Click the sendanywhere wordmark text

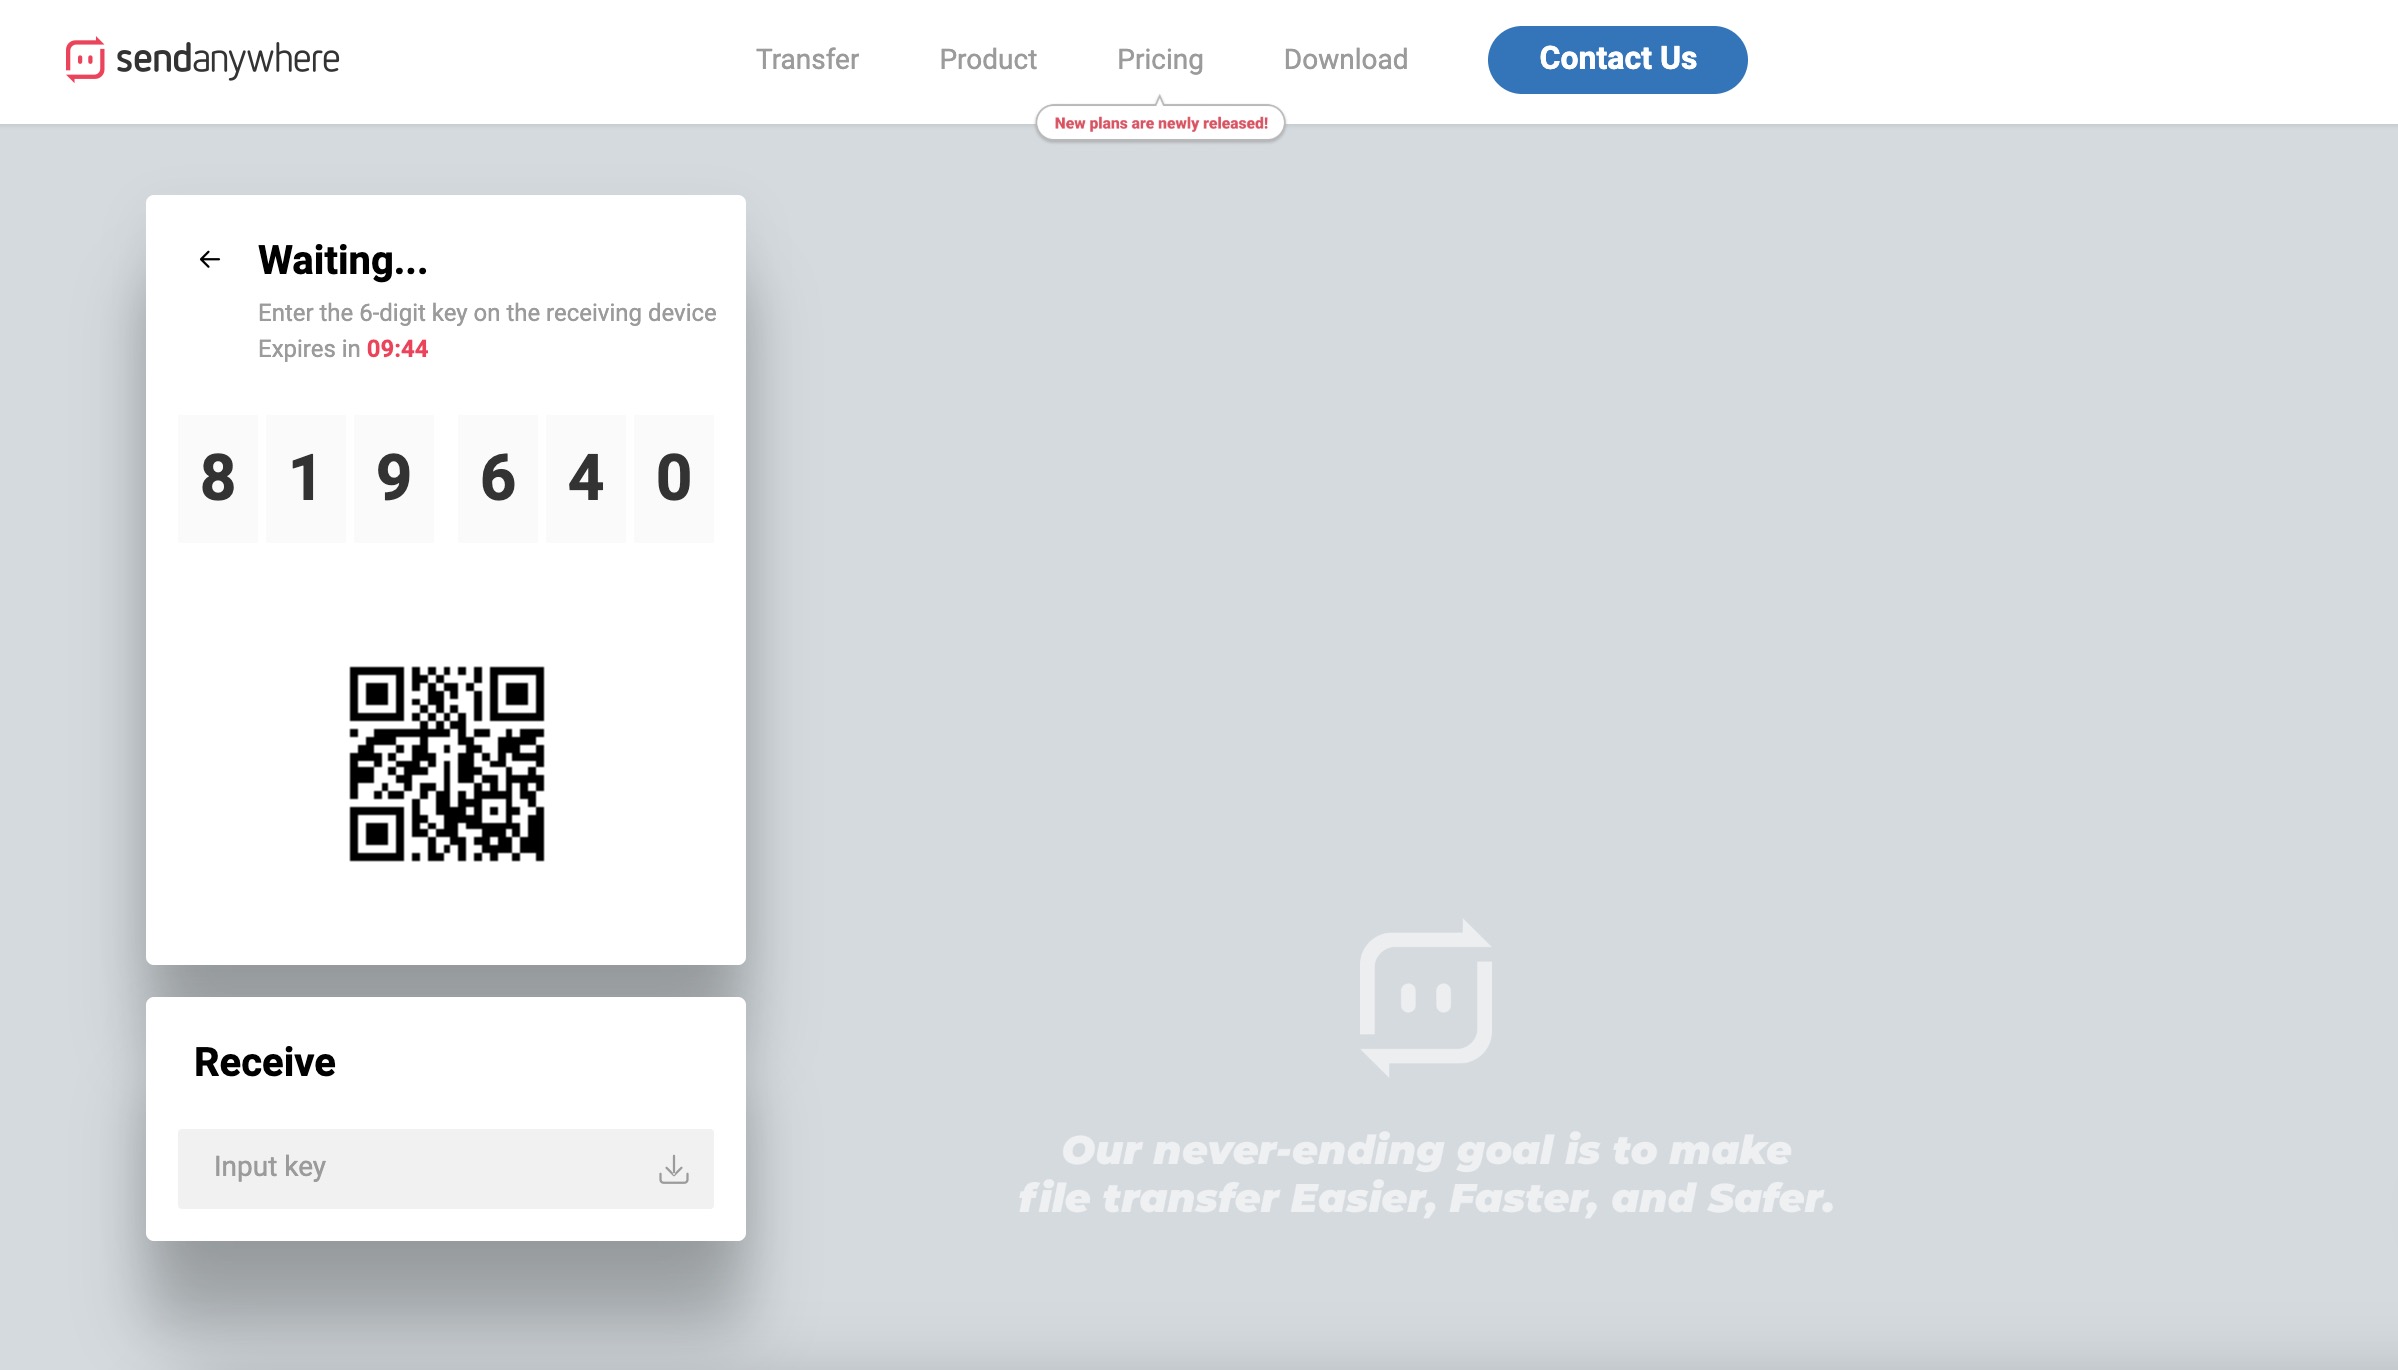point(228,59)
